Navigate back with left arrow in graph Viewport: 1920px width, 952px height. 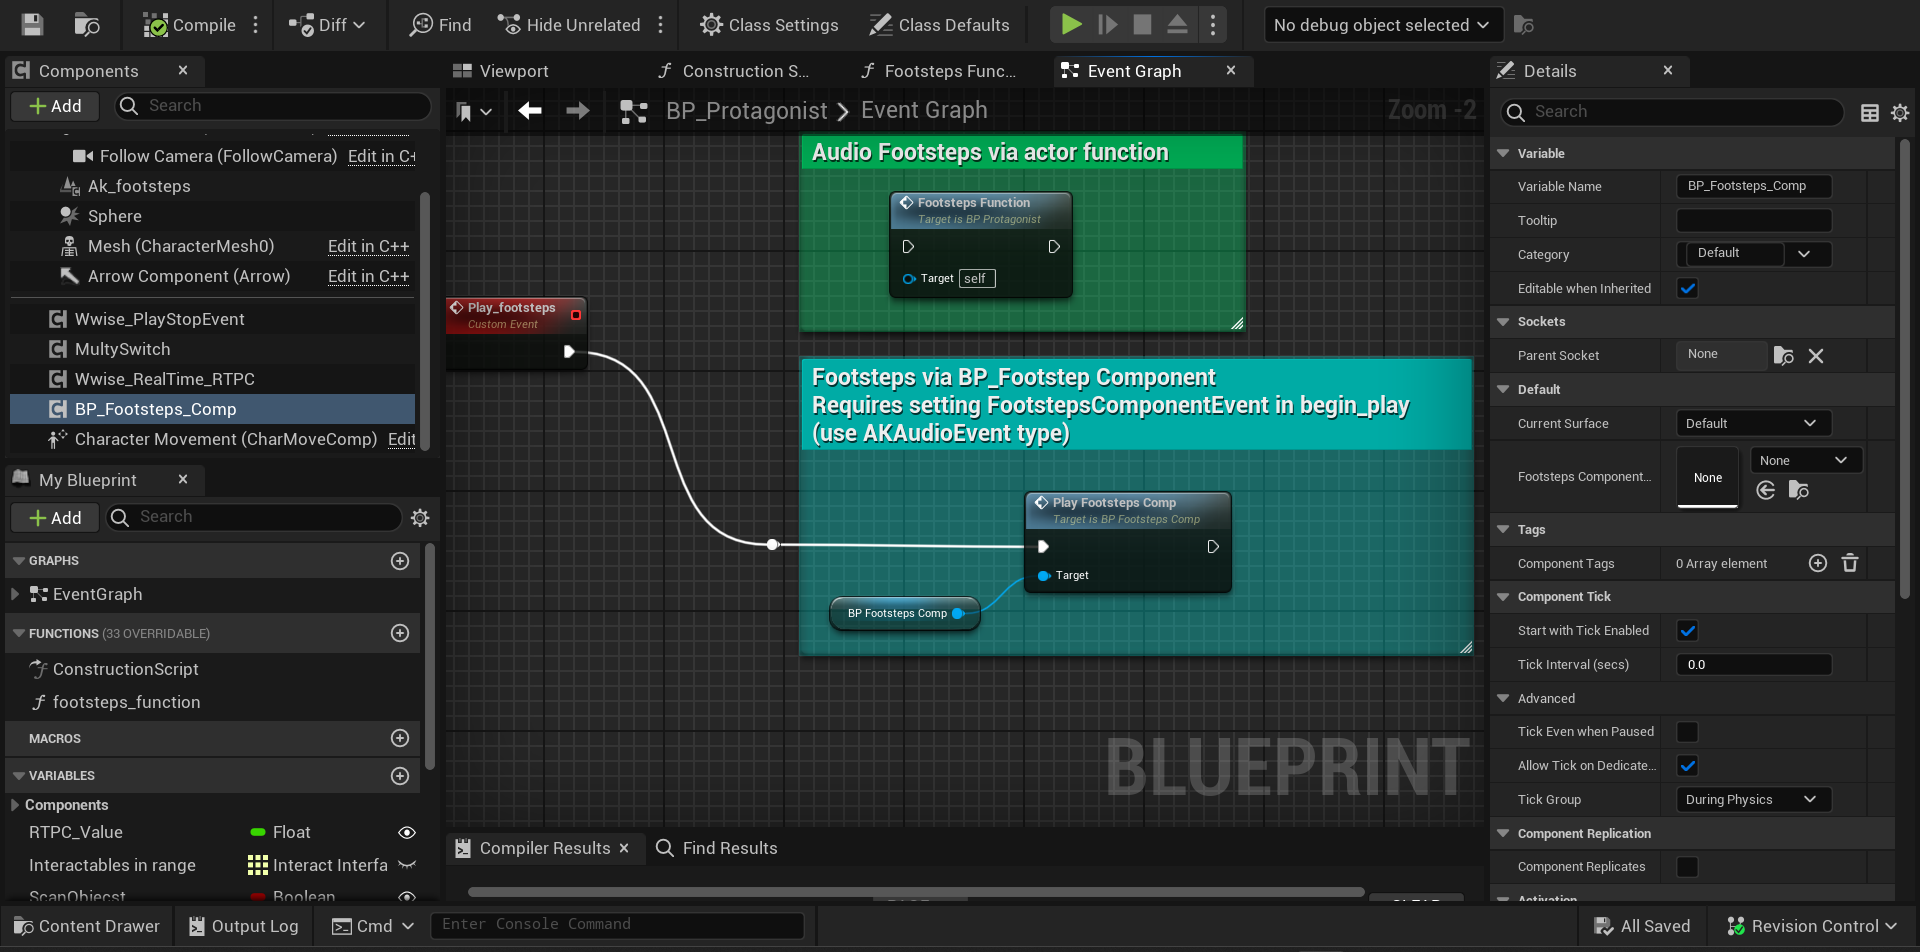click(x=530, y=111)
